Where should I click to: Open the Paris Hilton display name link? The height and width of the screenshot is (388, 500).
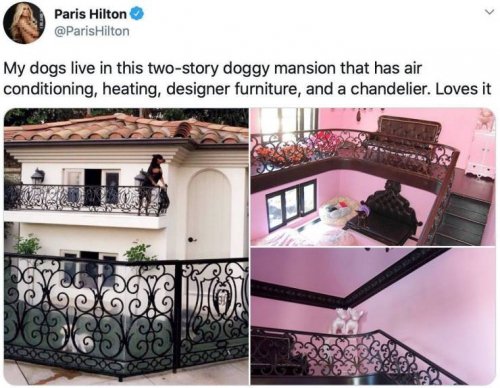point(90,14)
